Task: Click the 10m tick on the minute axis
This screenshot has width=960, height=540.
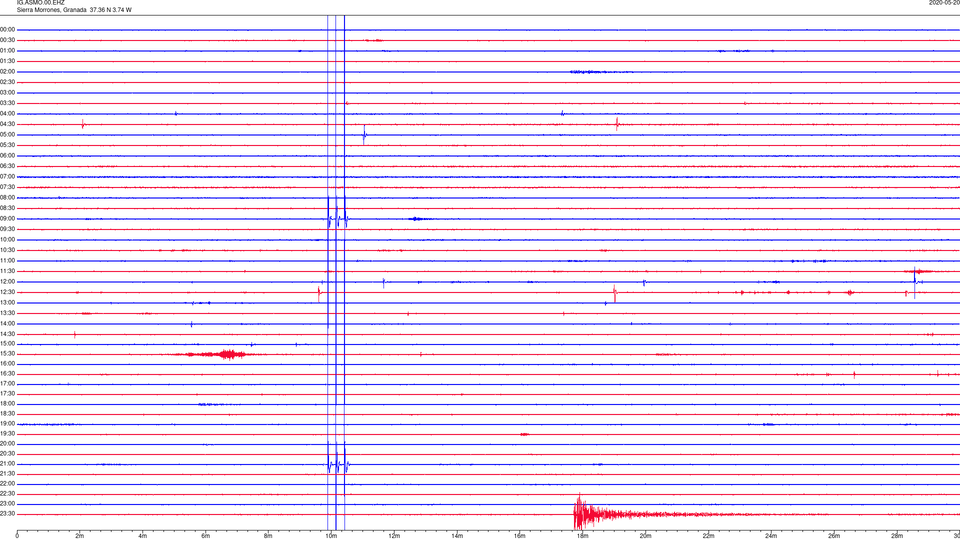Action: click(331, 536)
